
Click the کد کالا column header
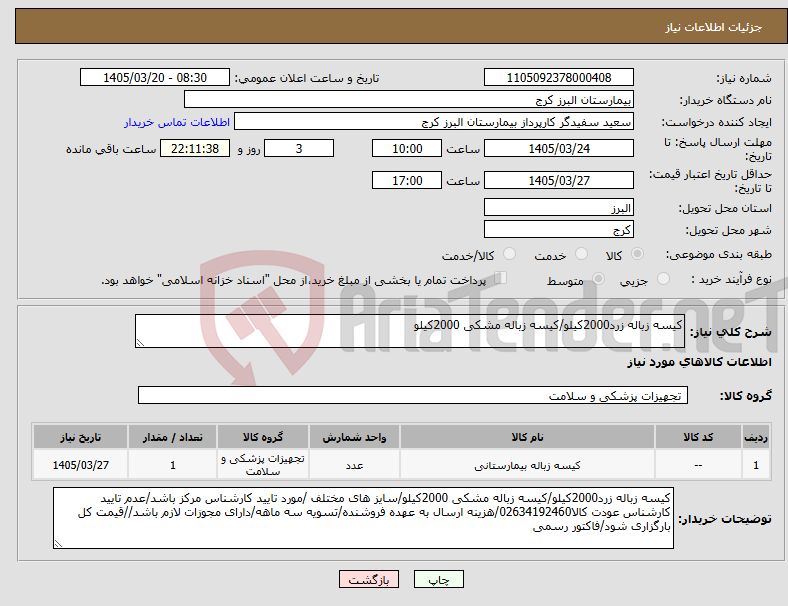[x=698, y=437]
